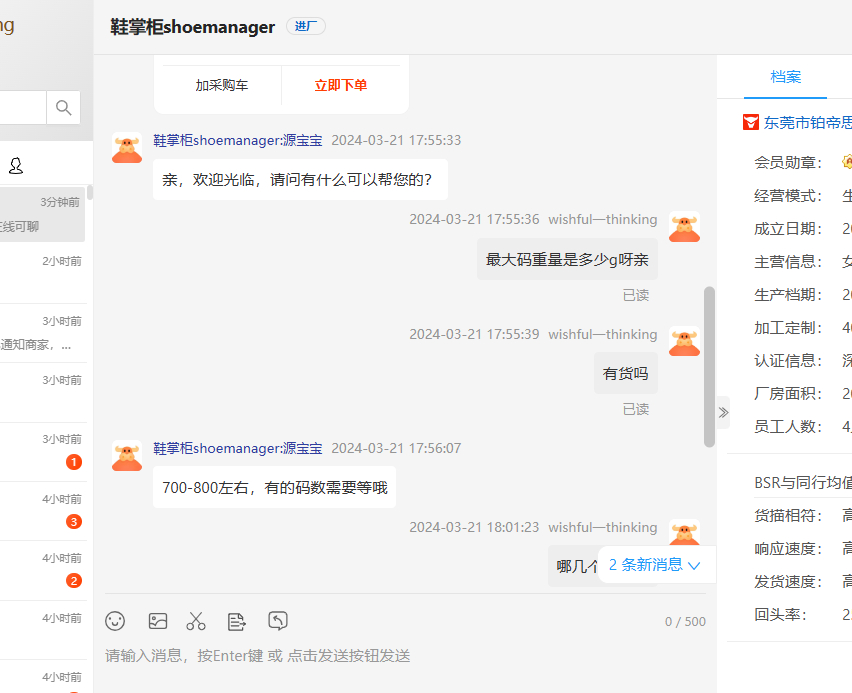This screenshot has height=693, width=852.
Task: Jump to 2 new messages notification
Action: 654,565
